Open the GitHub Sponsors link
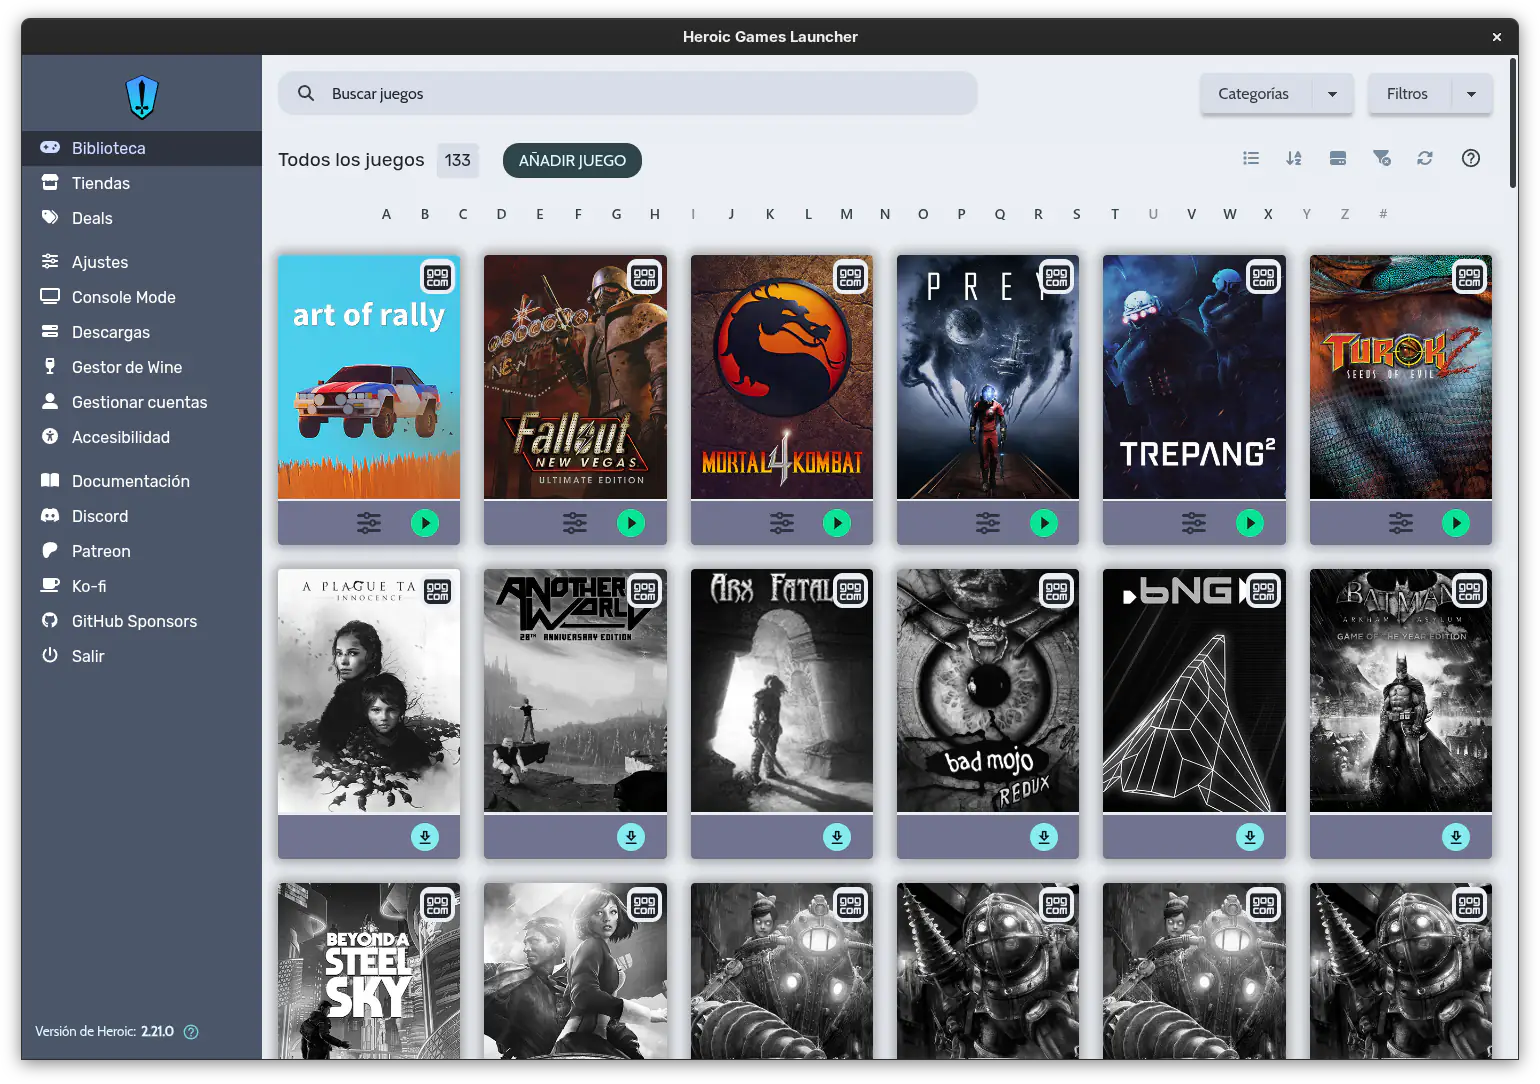 (x=134, y=620)
